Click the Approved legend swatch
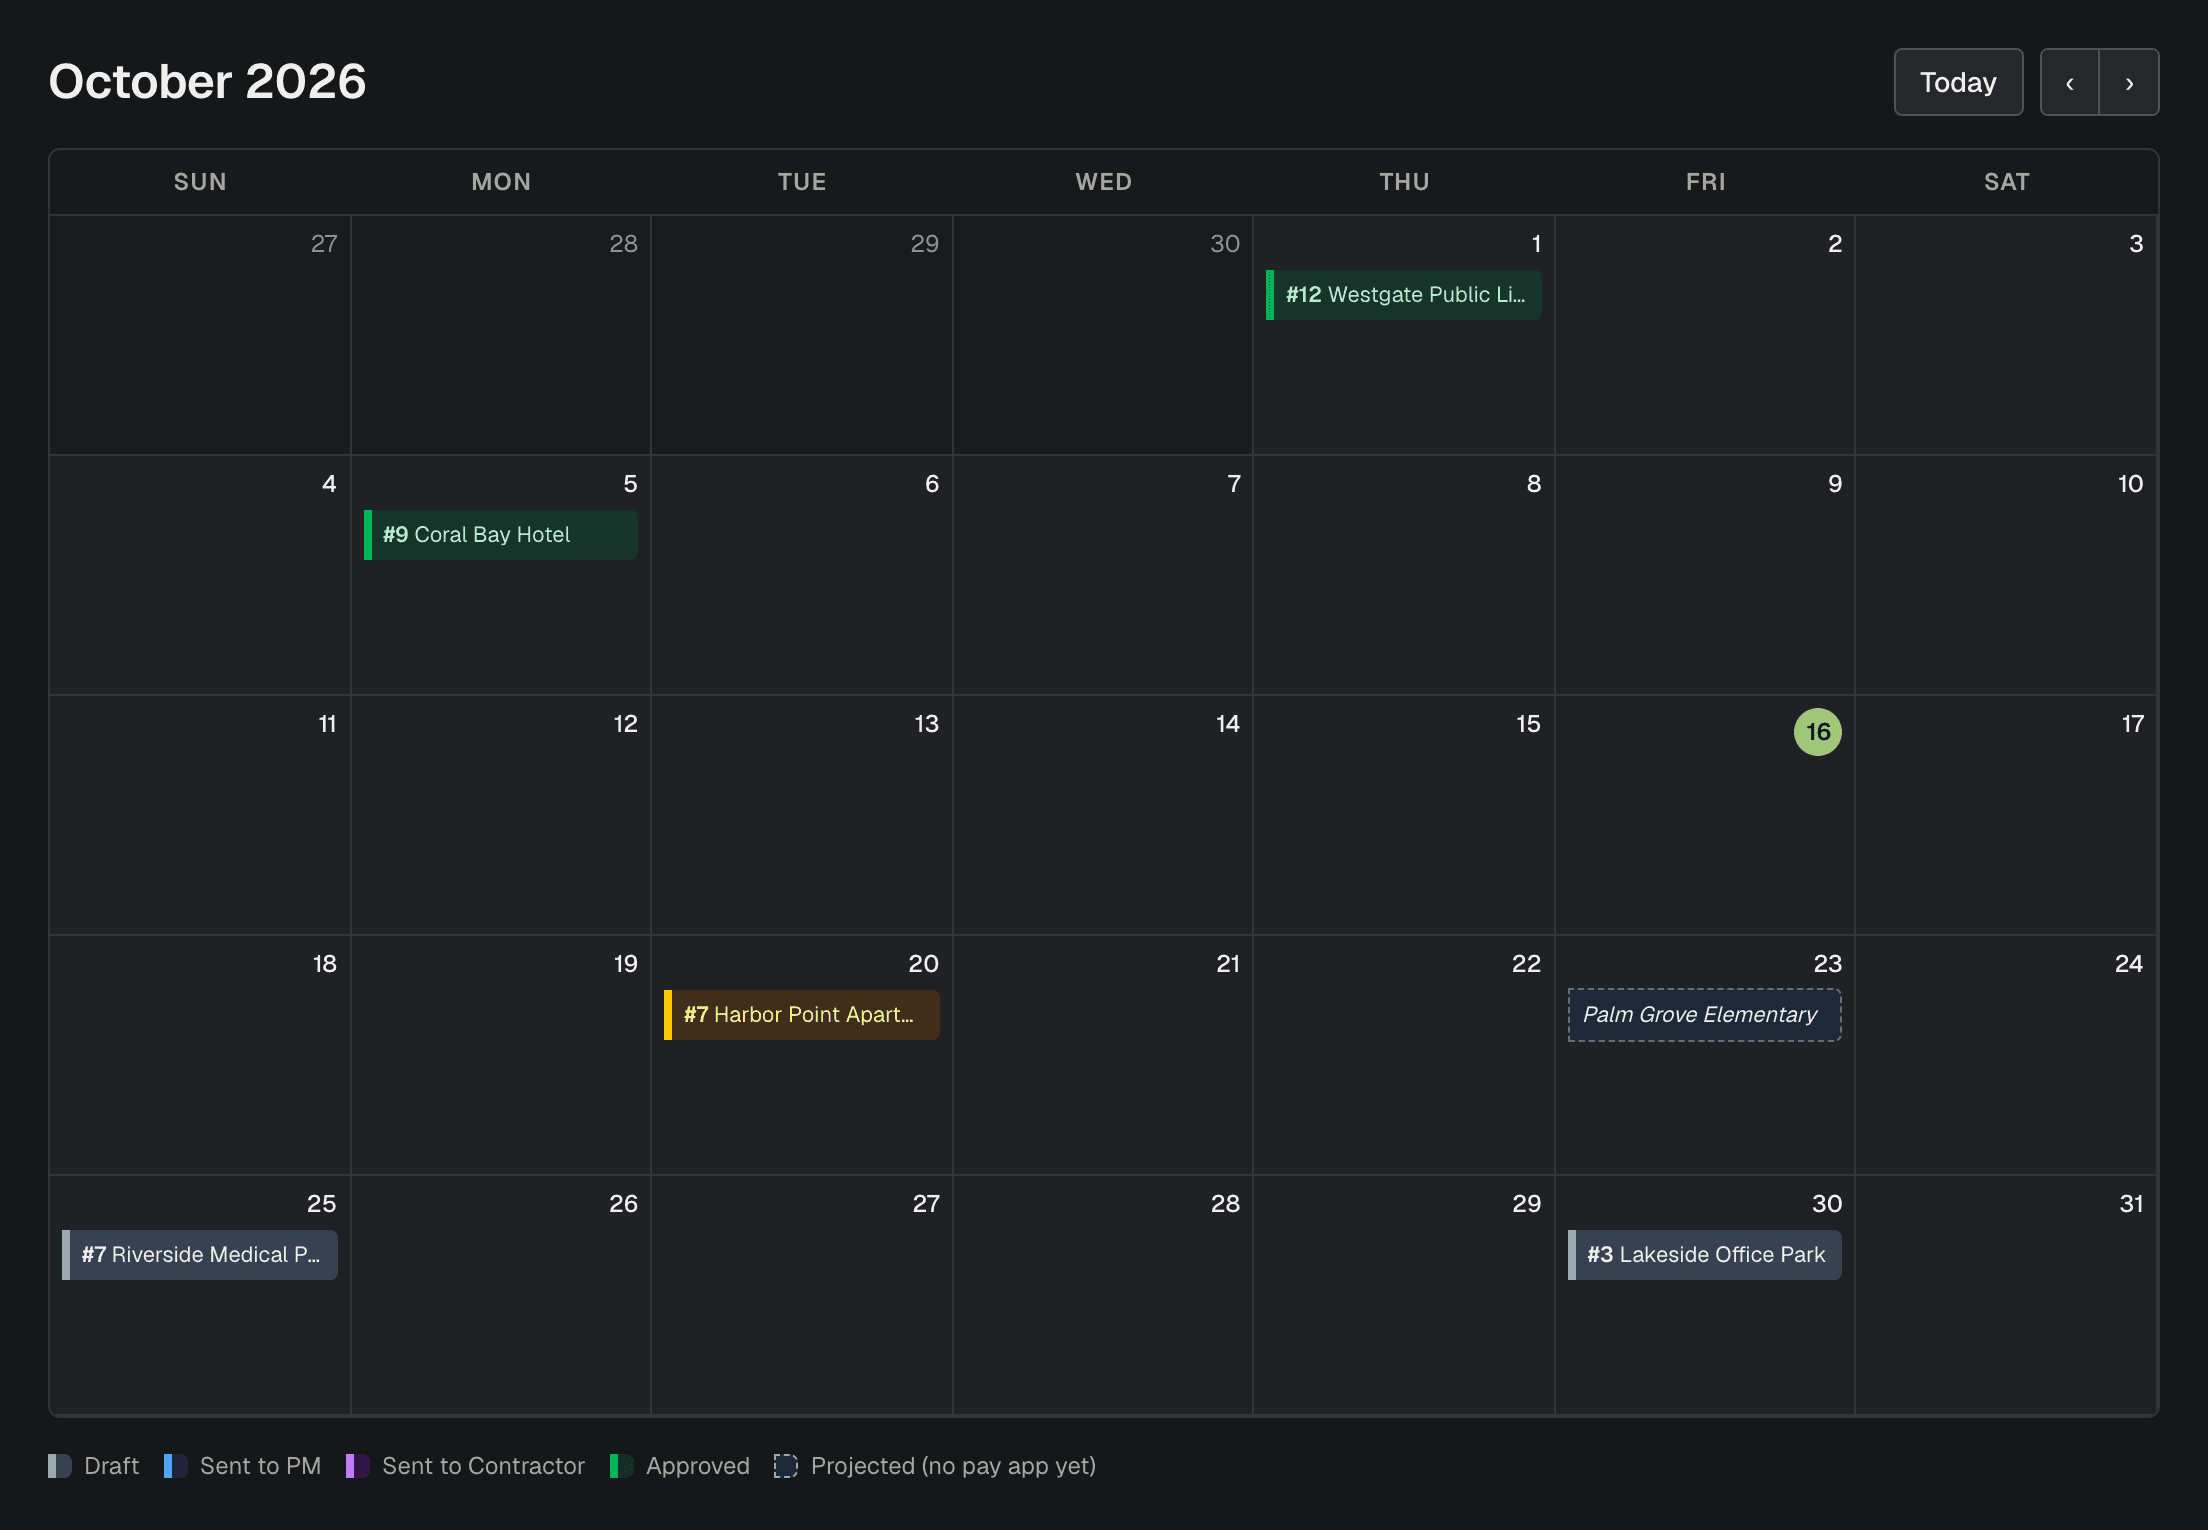Image resolution: width=2208 pixels, height=1530 pixels. coord(622,1466)
